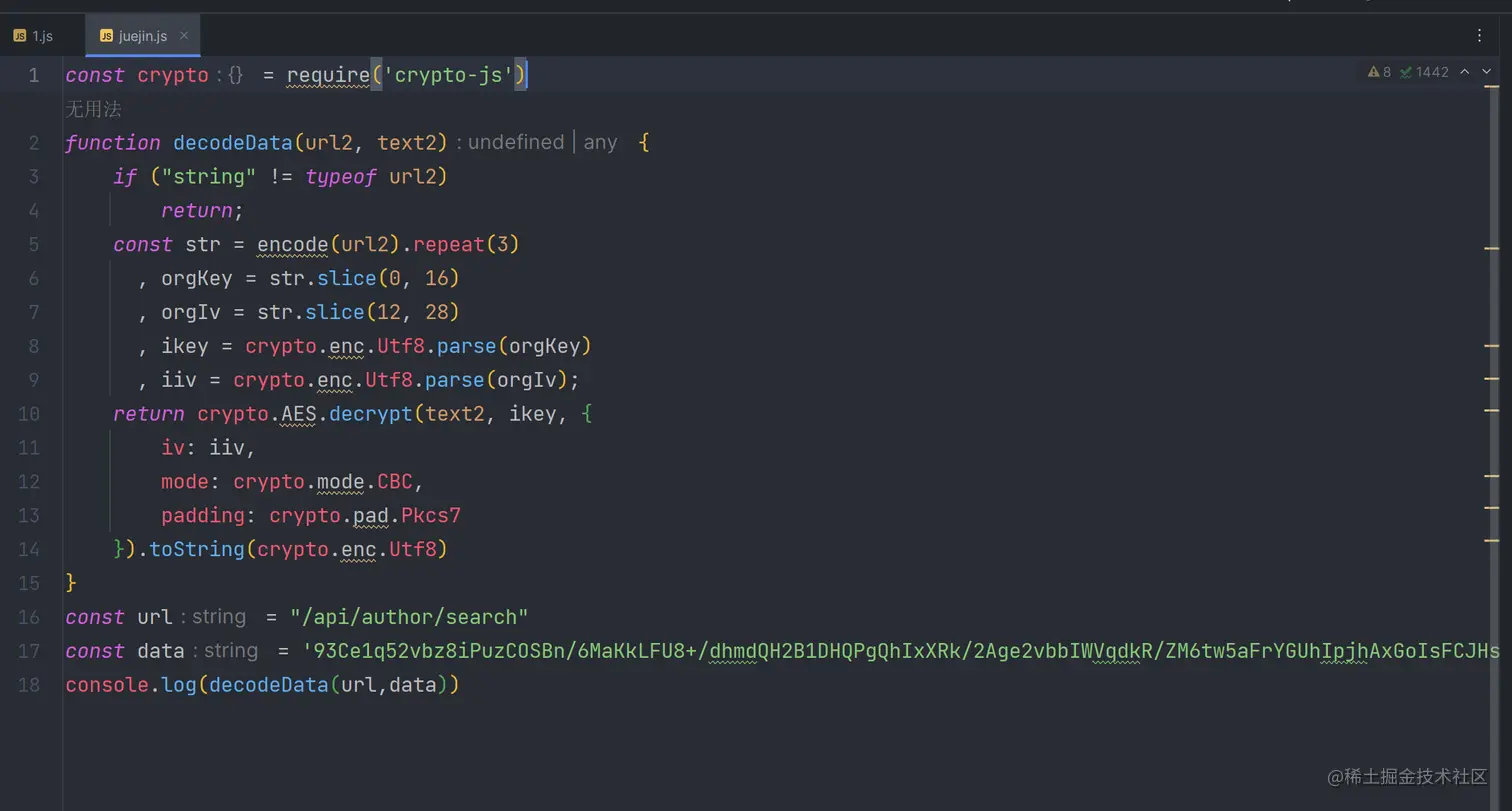Close the juejin.js tab
Image resolution: width=1512 pixels, height=811 pixels.
pos(184,35)
